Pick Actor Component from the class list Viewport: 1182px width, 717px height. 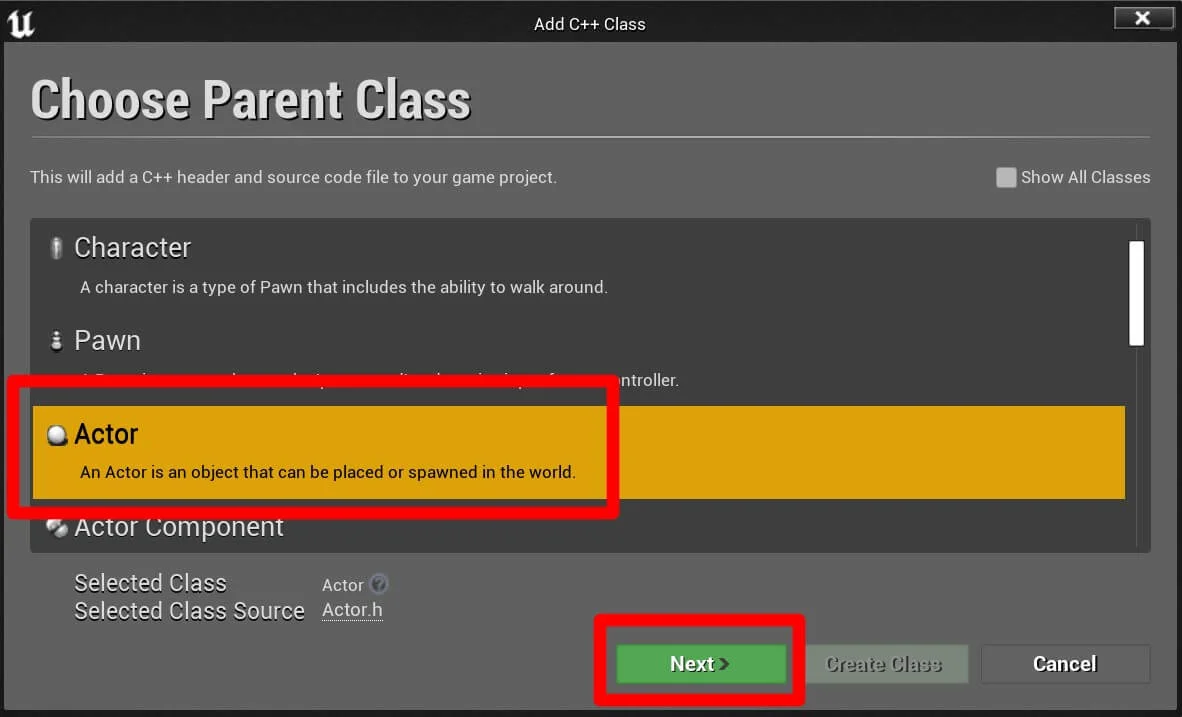[x=179, y=528]
